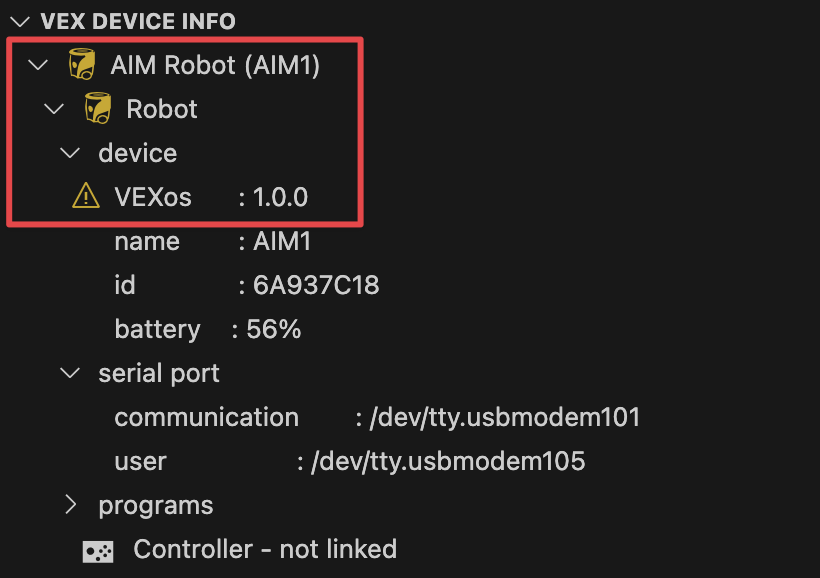Click Controller - not linked entry

[x=264, y=549]
